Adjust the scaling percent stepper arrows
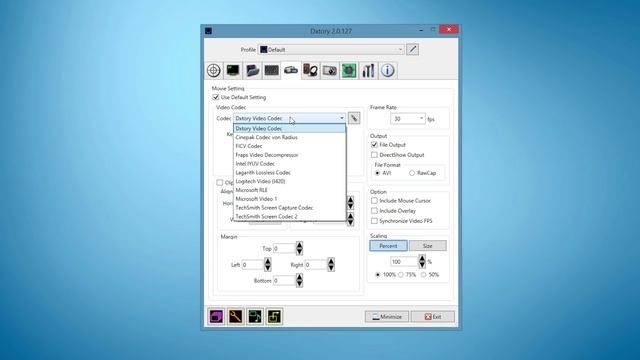 422,261
